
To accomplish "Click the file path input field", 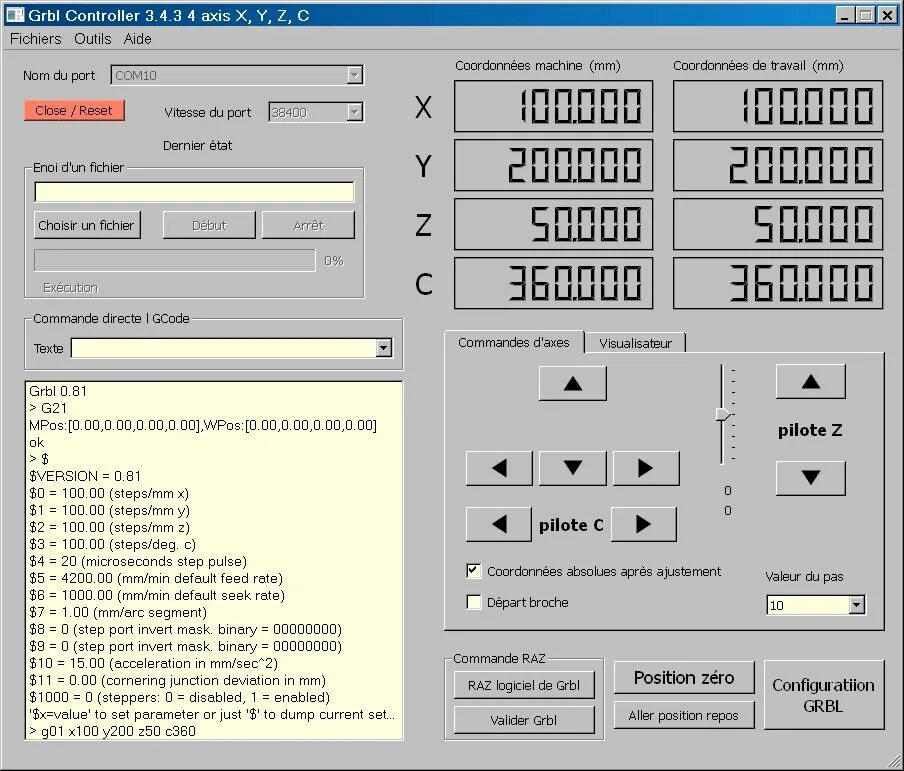I will [x=194, y=192].
